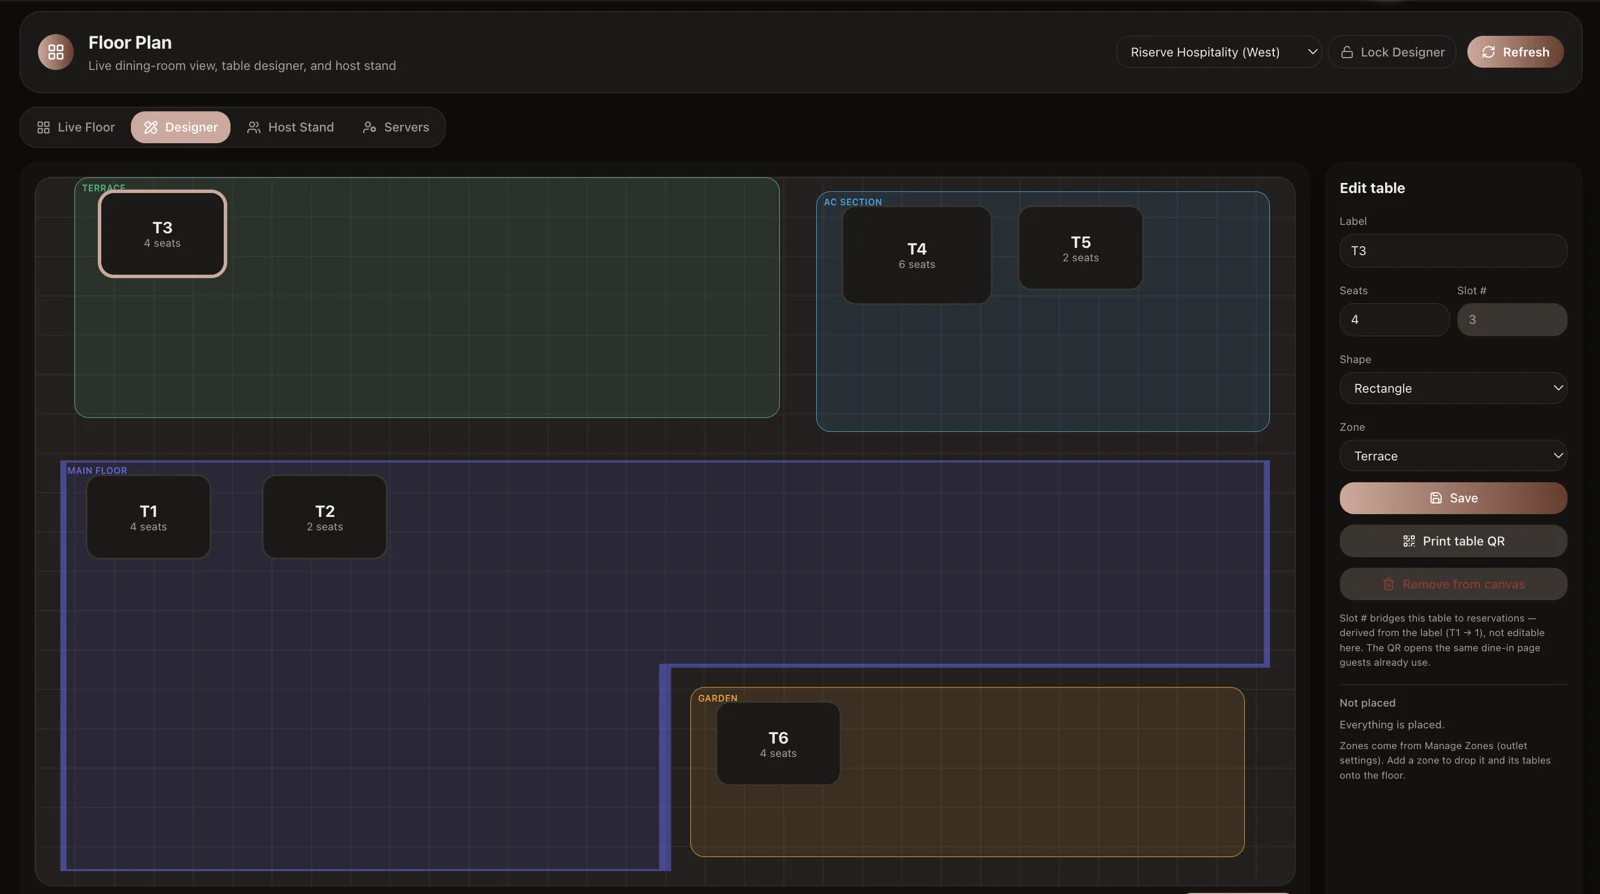Click the TERRACE zone label
This screenshot has height=894, width=1600.
[104, 188]
